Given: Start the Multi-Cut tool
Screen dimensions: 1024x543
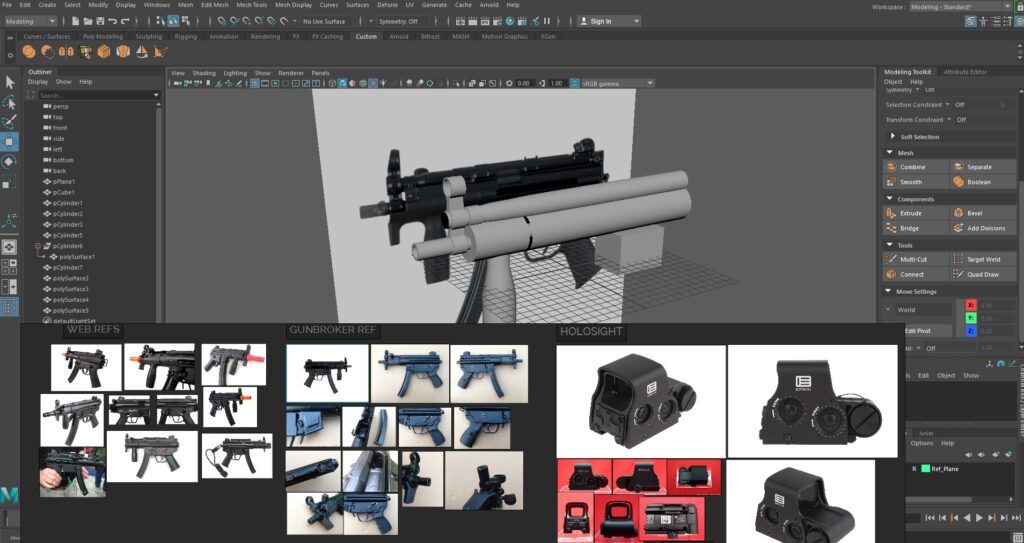Looking at the screenshot, I should (916, 259).
